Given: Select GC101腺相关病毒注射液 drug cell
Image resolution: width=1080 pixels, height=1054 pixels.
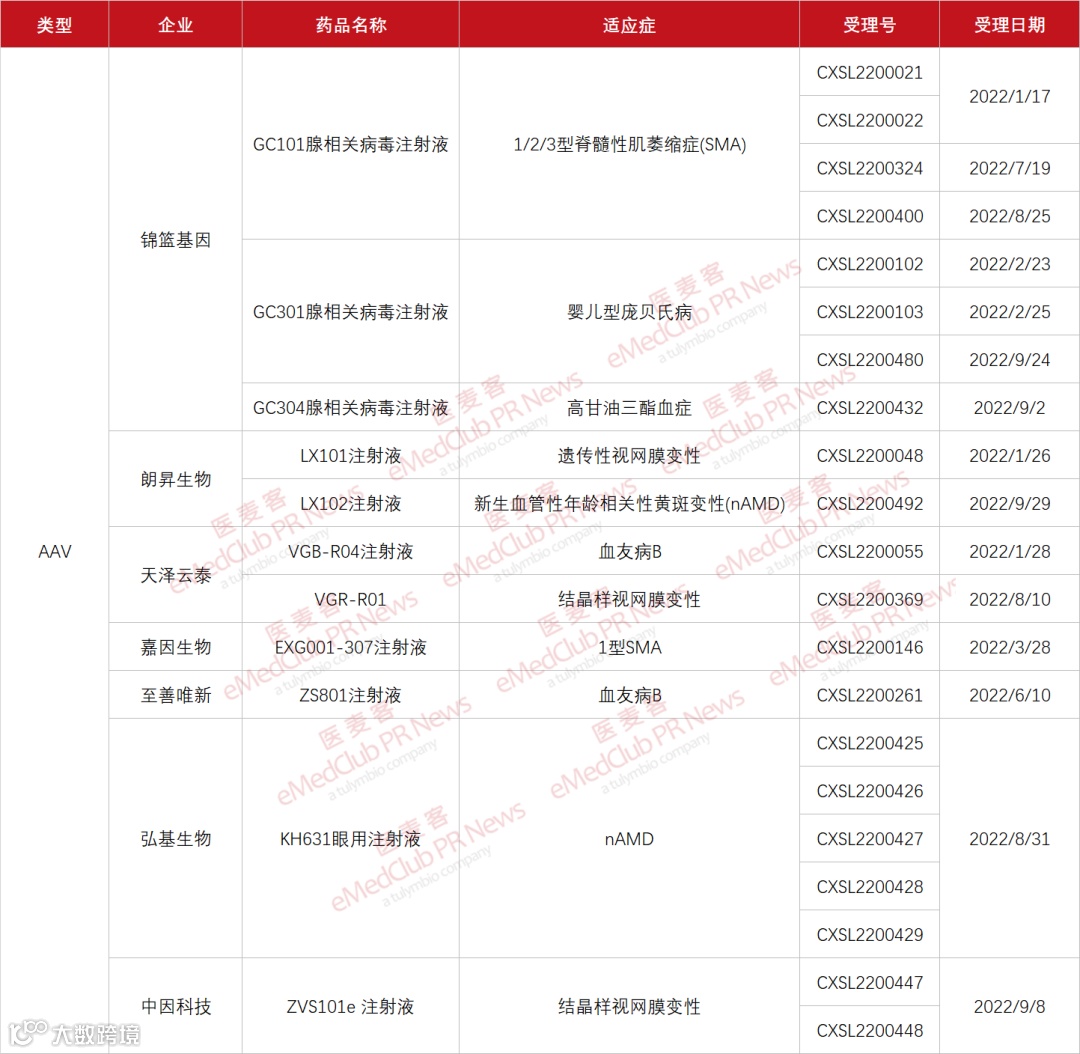Looking at the screenshot, I should pos(351,144).
